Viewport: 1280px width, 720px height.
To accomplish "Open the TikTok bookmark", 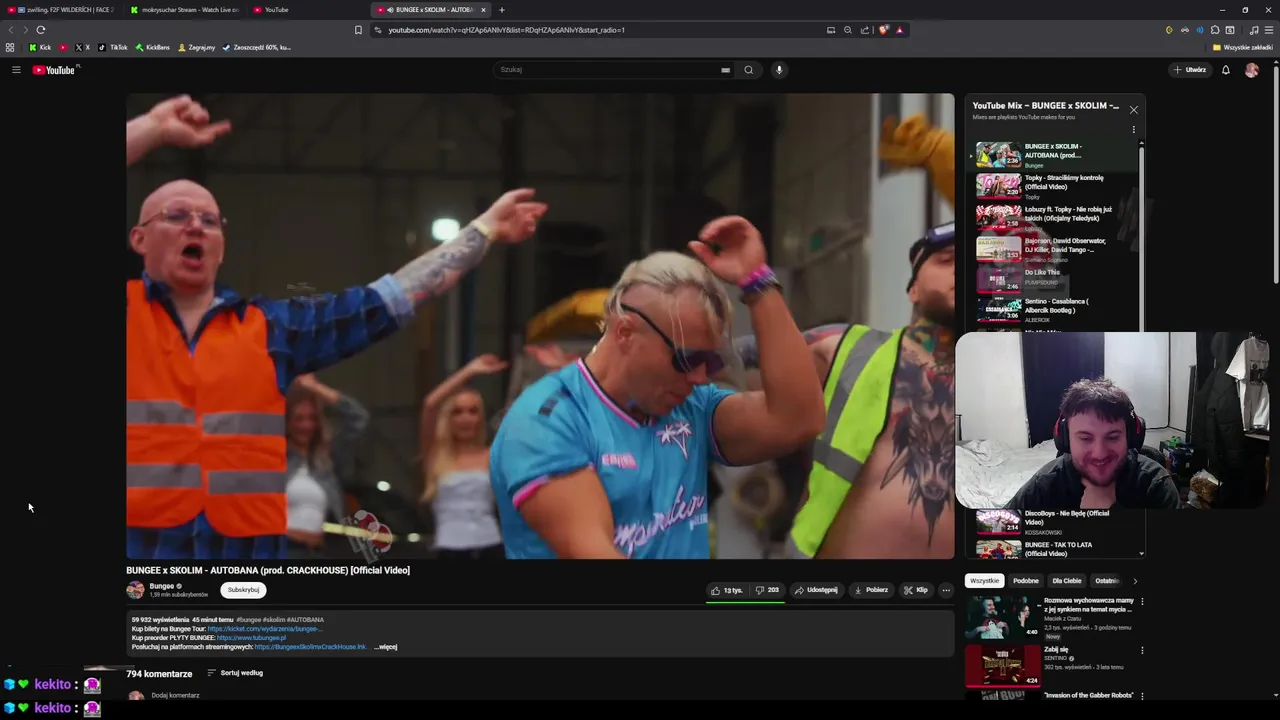I will 113,47.
